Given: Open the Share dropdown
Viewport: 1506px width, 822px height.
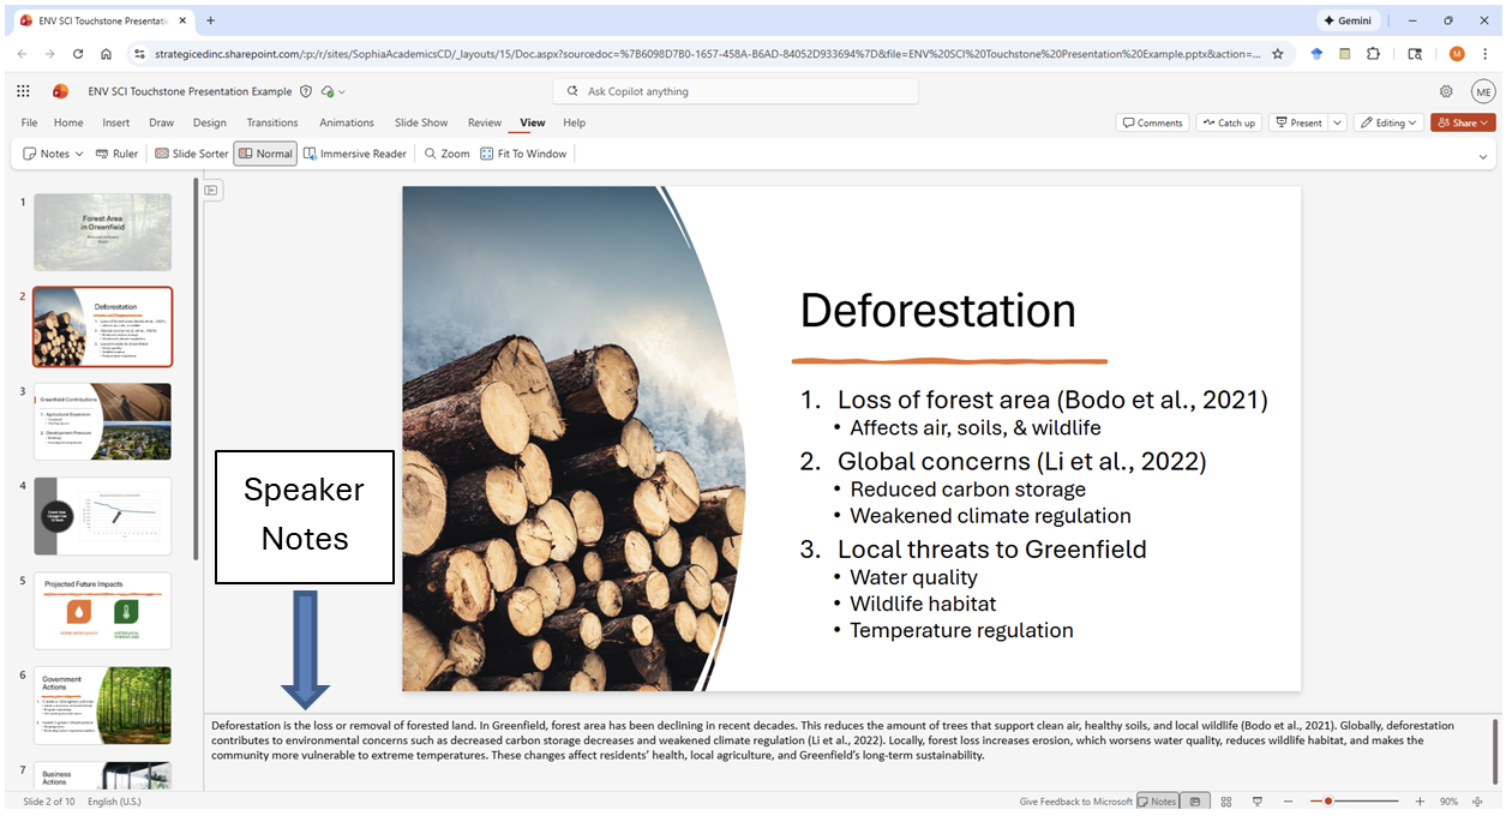Looking at the screenshot, I should click(1463, 123).
